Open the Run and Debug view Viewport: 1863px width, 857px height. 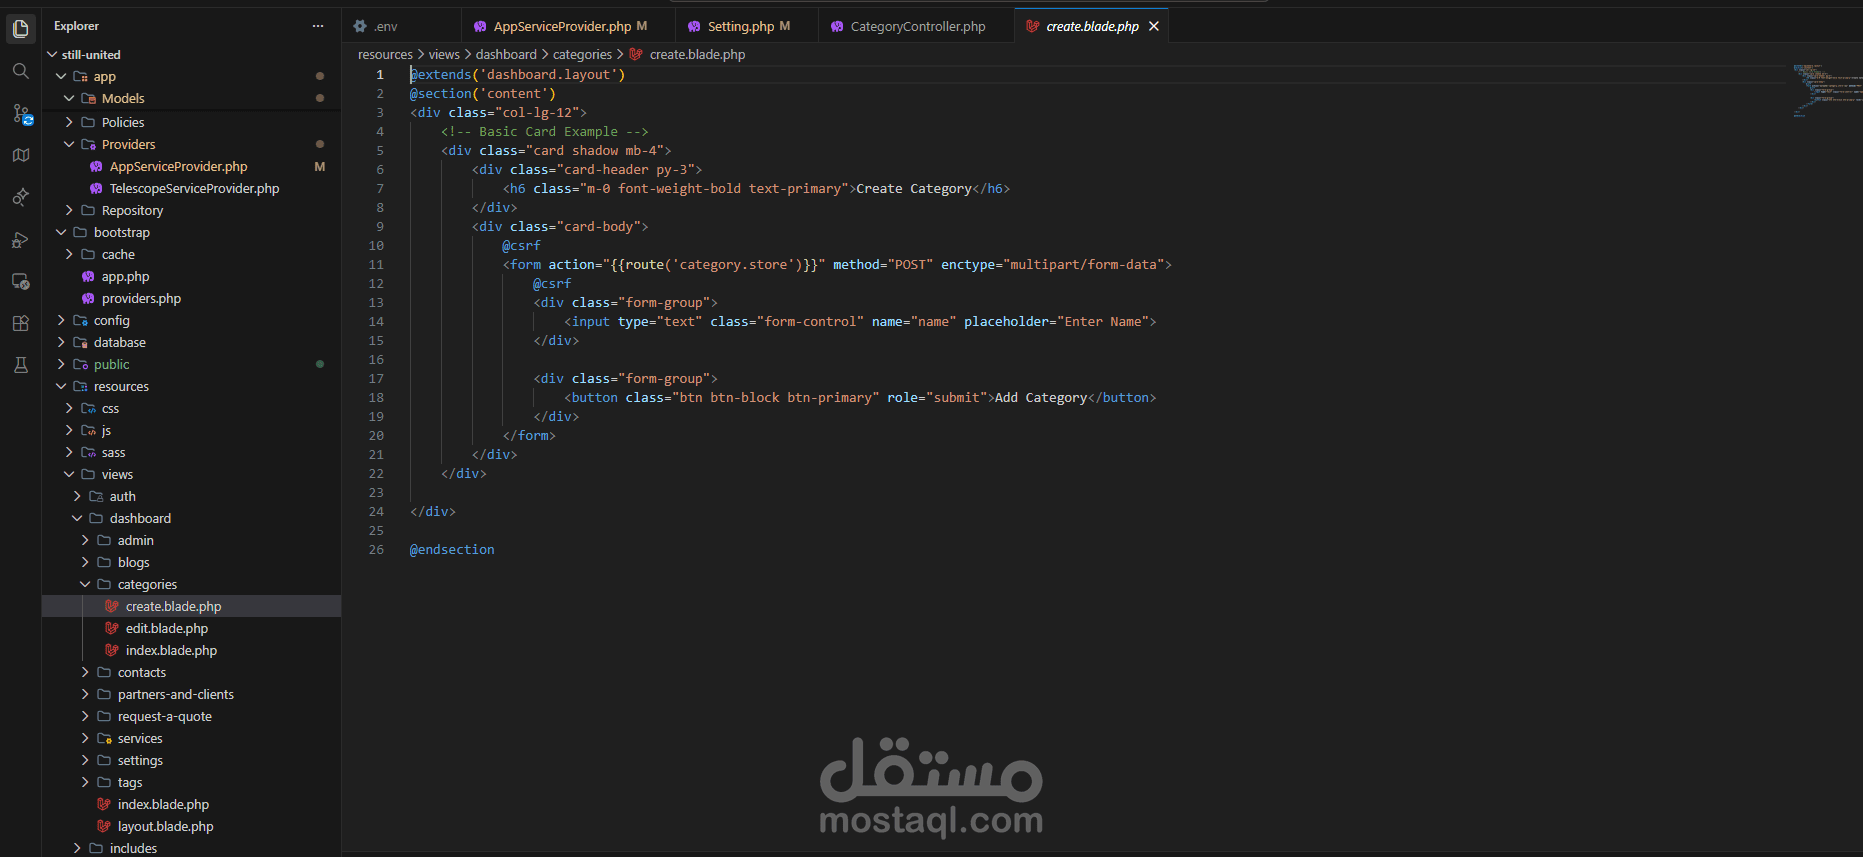point(20,239)
